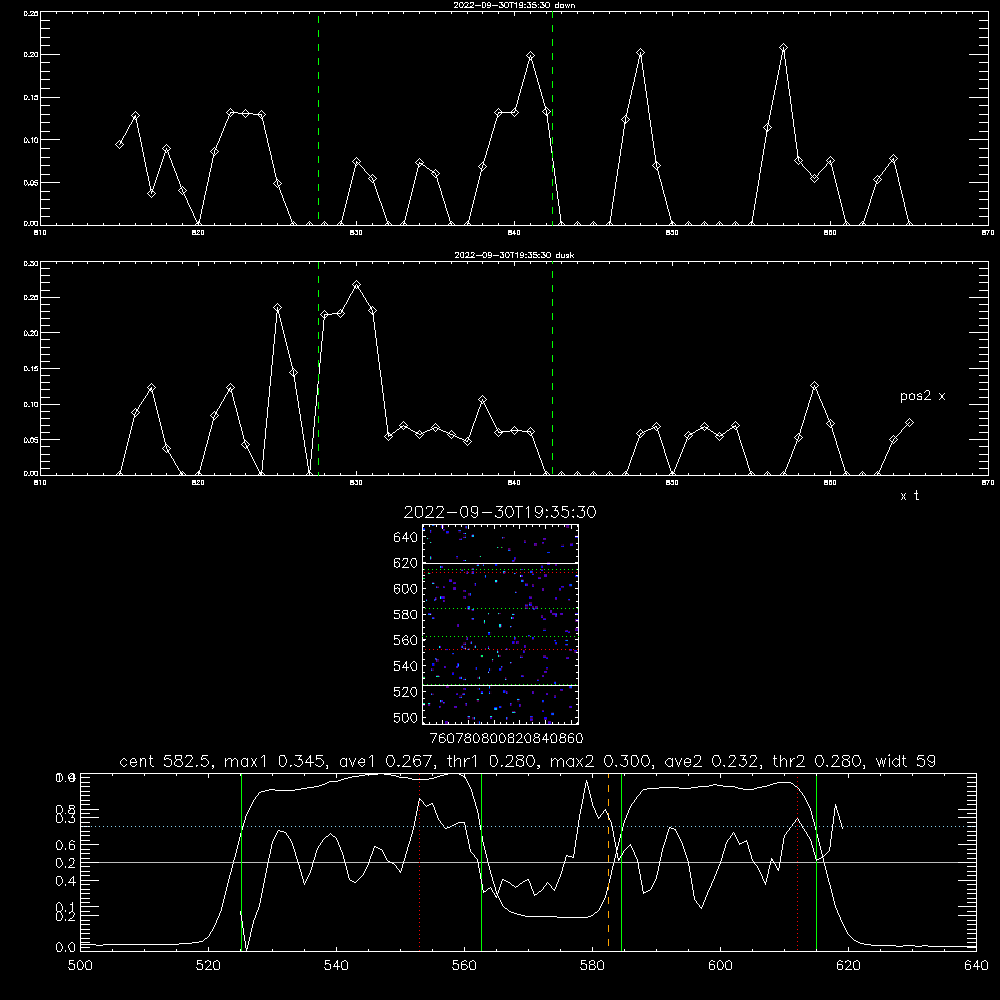Click the 600 label on the image y-axis

(406, 589)
